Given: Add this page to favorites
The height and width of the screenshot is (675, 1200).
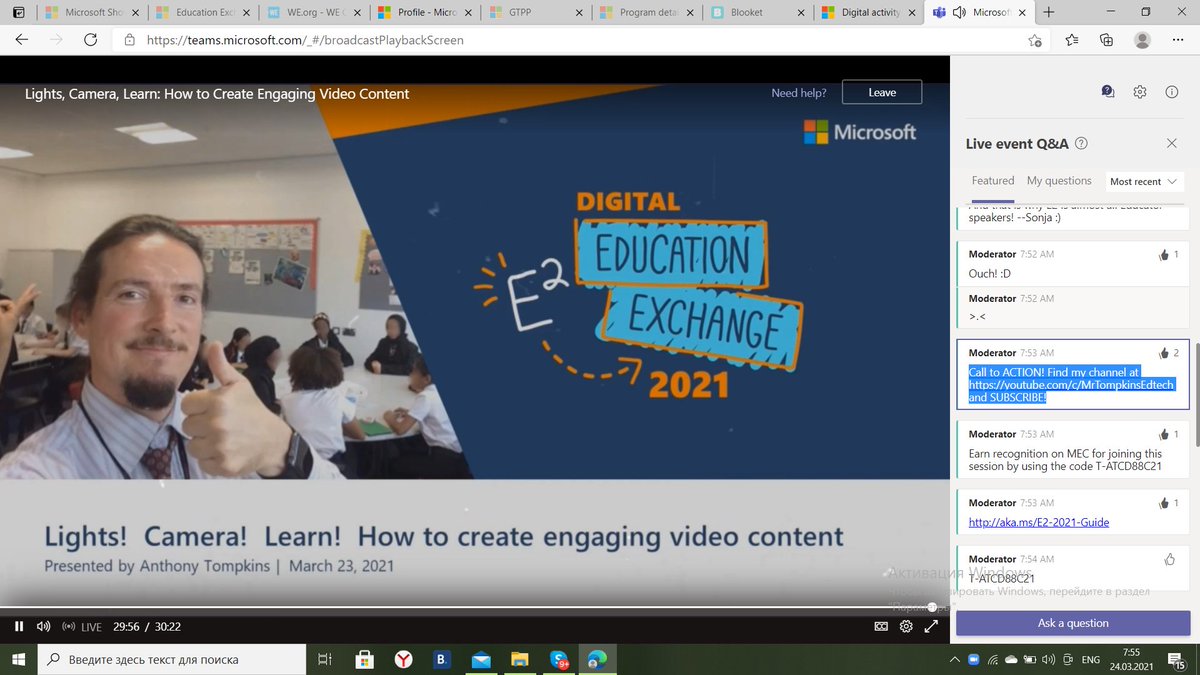Looking at the screenshot, I should [1035, 40].
